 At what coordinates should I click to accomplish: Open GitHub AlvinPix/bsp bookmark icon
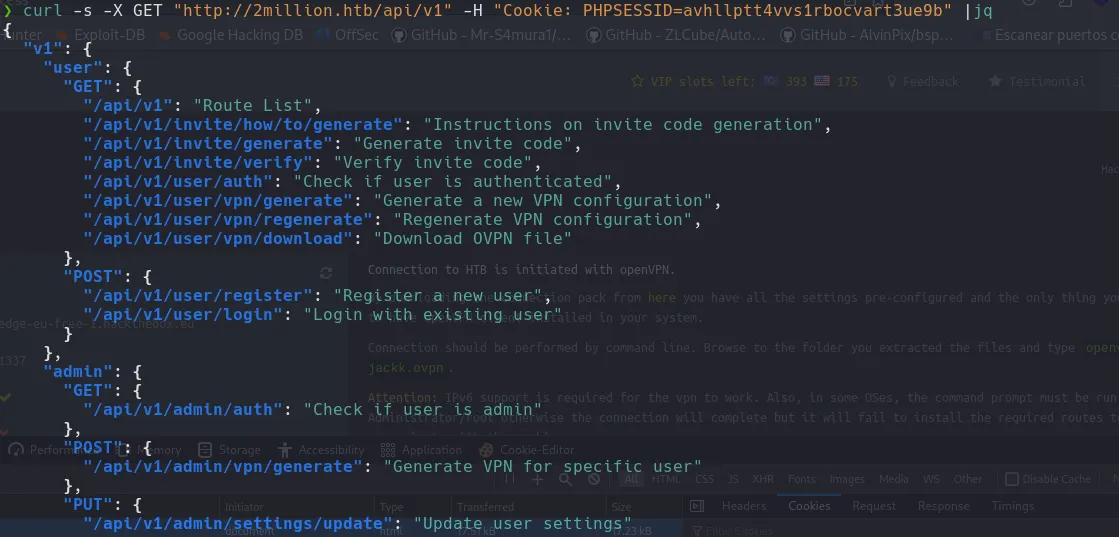788,34
